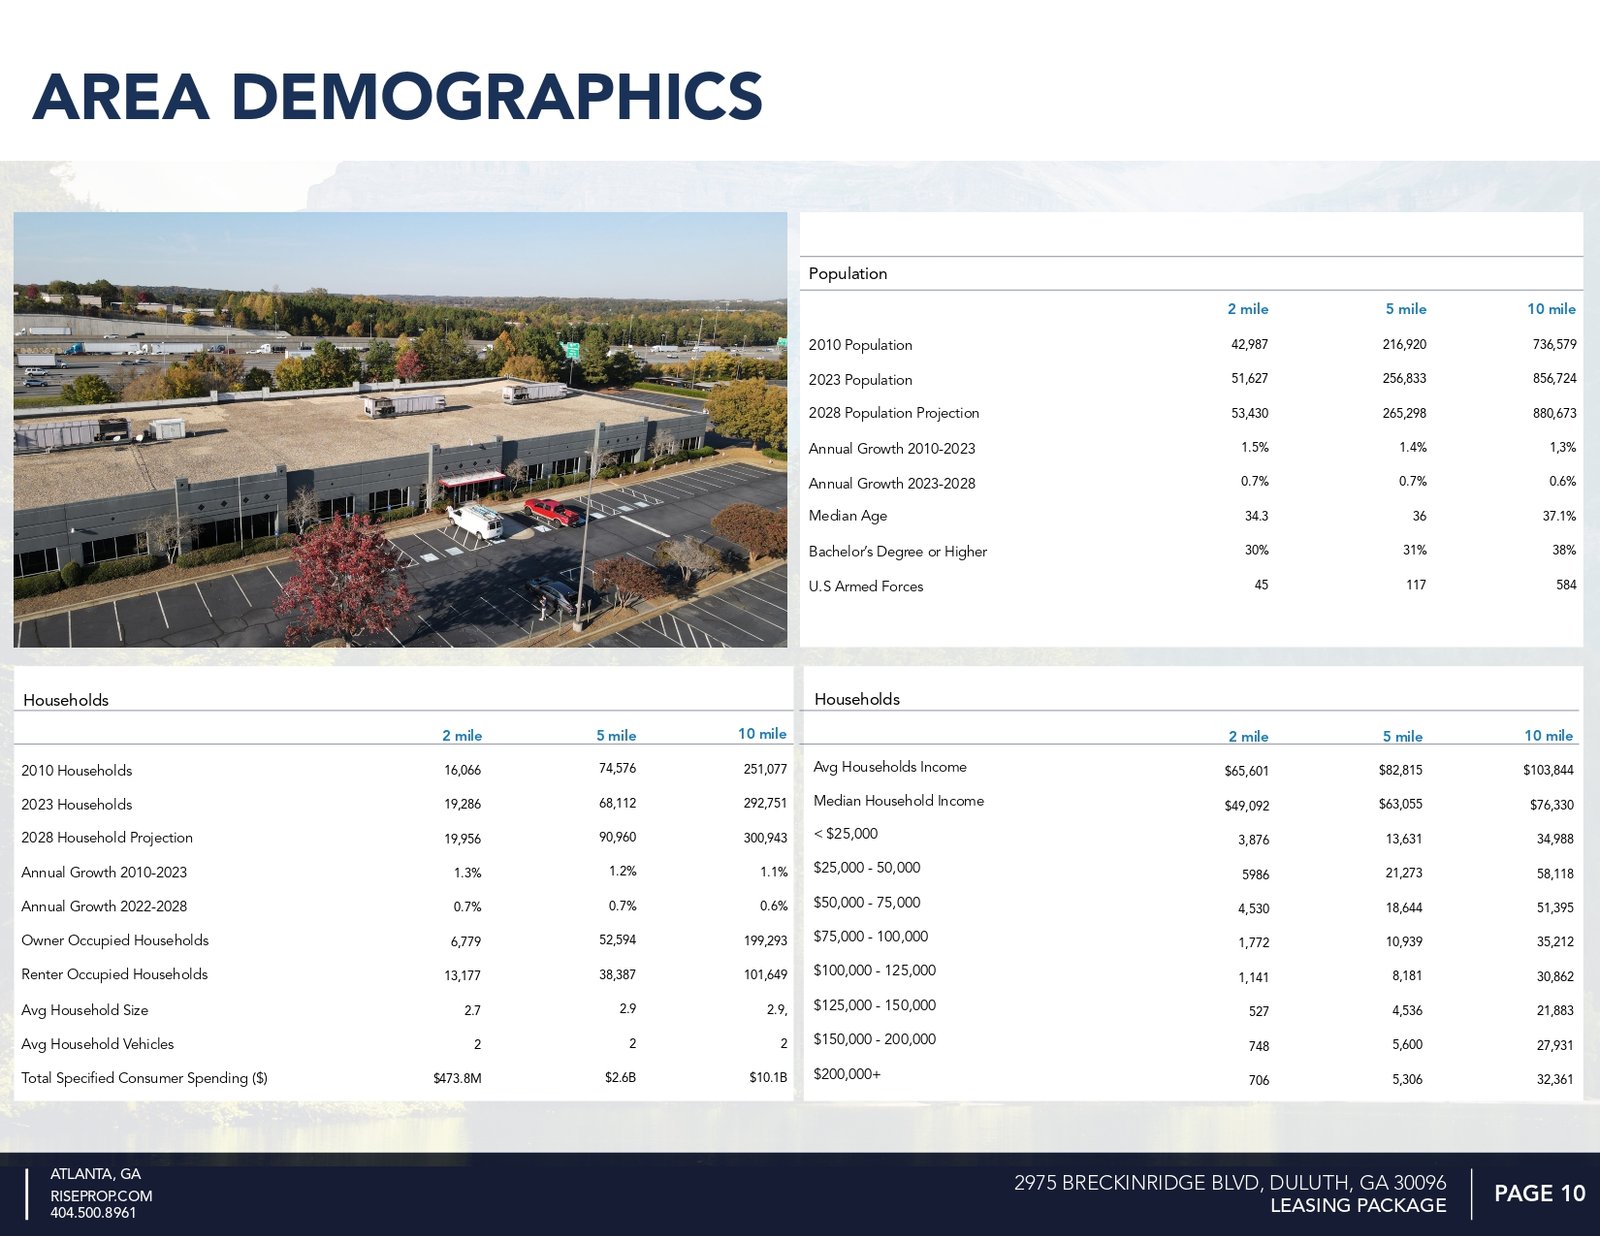This screenshot has height=1236, width=1600.
Task: Click the Owner Occupied Households label
Action: click(x=114, y=940)
